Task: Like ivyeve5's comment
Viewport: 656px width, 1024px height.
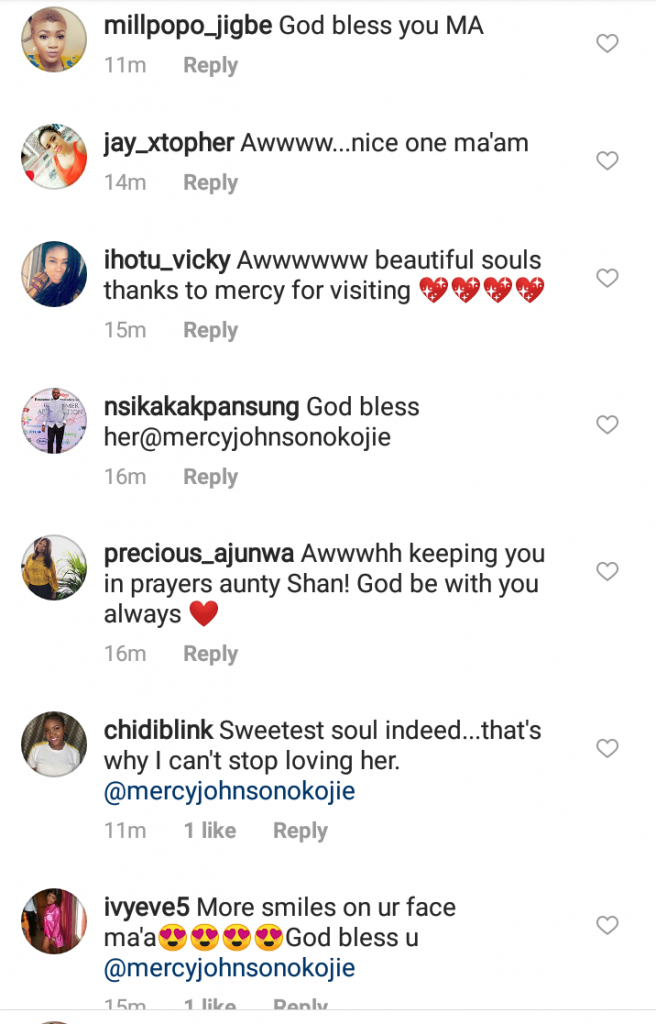Action: [607, 925]
